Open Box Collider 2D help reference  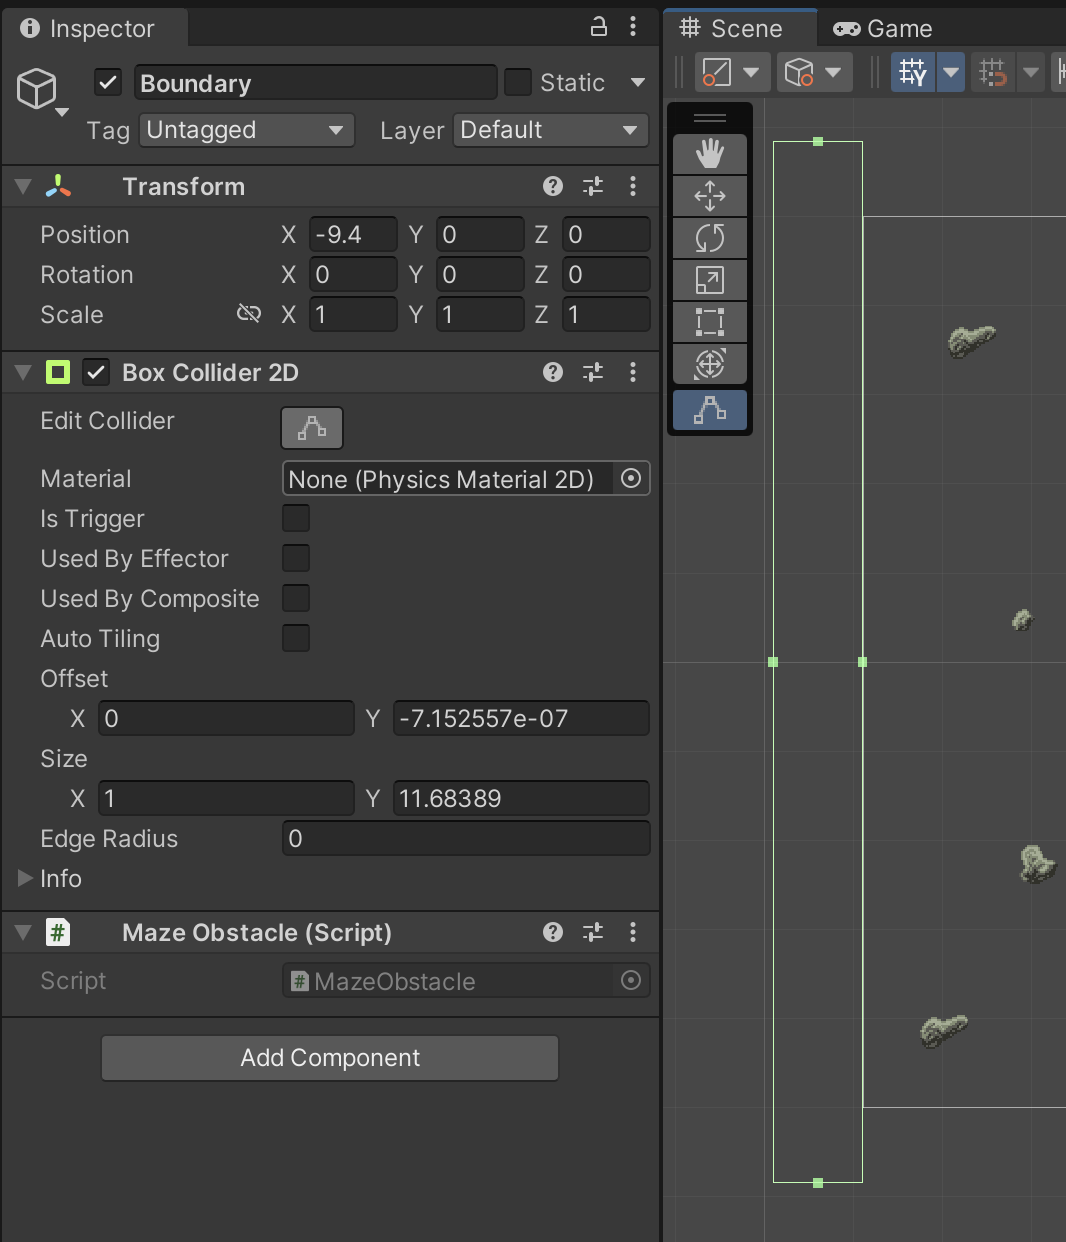[x=553, y=372]
